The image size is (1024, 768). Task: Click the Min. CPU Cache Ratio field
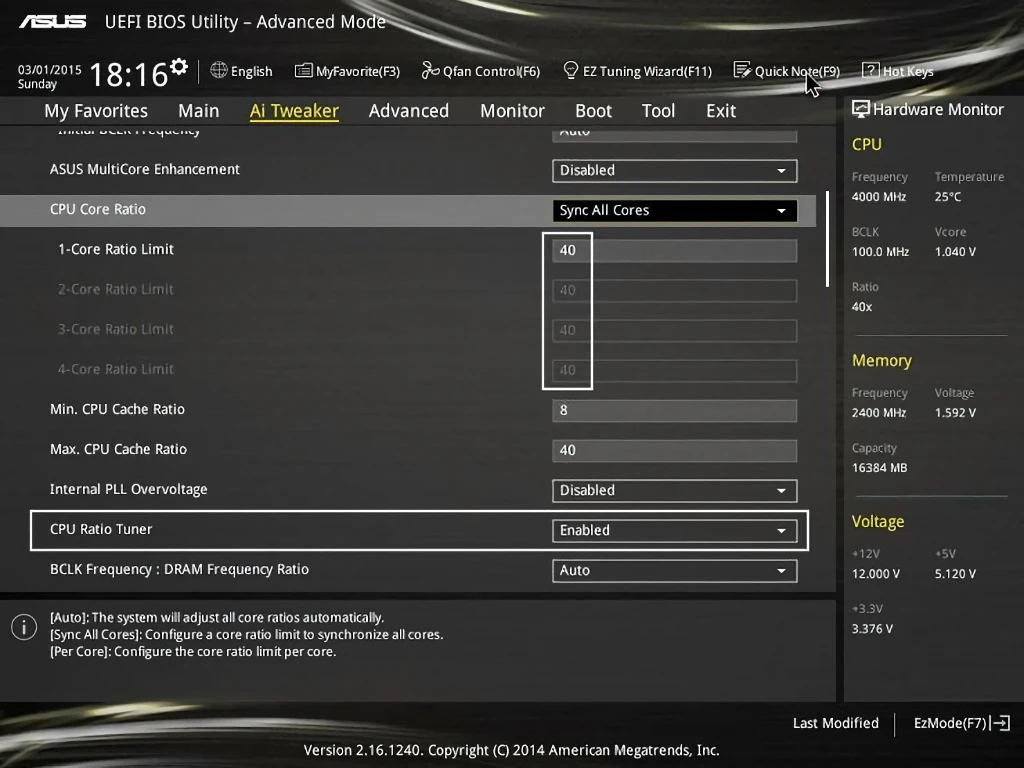[x=675, y=410]
